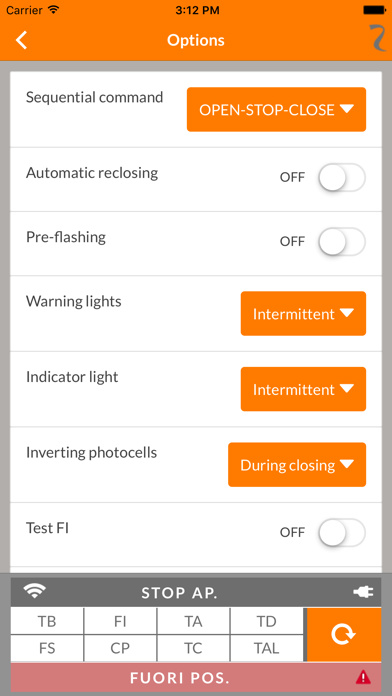Select the FI status cell
The height and width of the screenshot is (696, 392).
click(x=120, y=621)
